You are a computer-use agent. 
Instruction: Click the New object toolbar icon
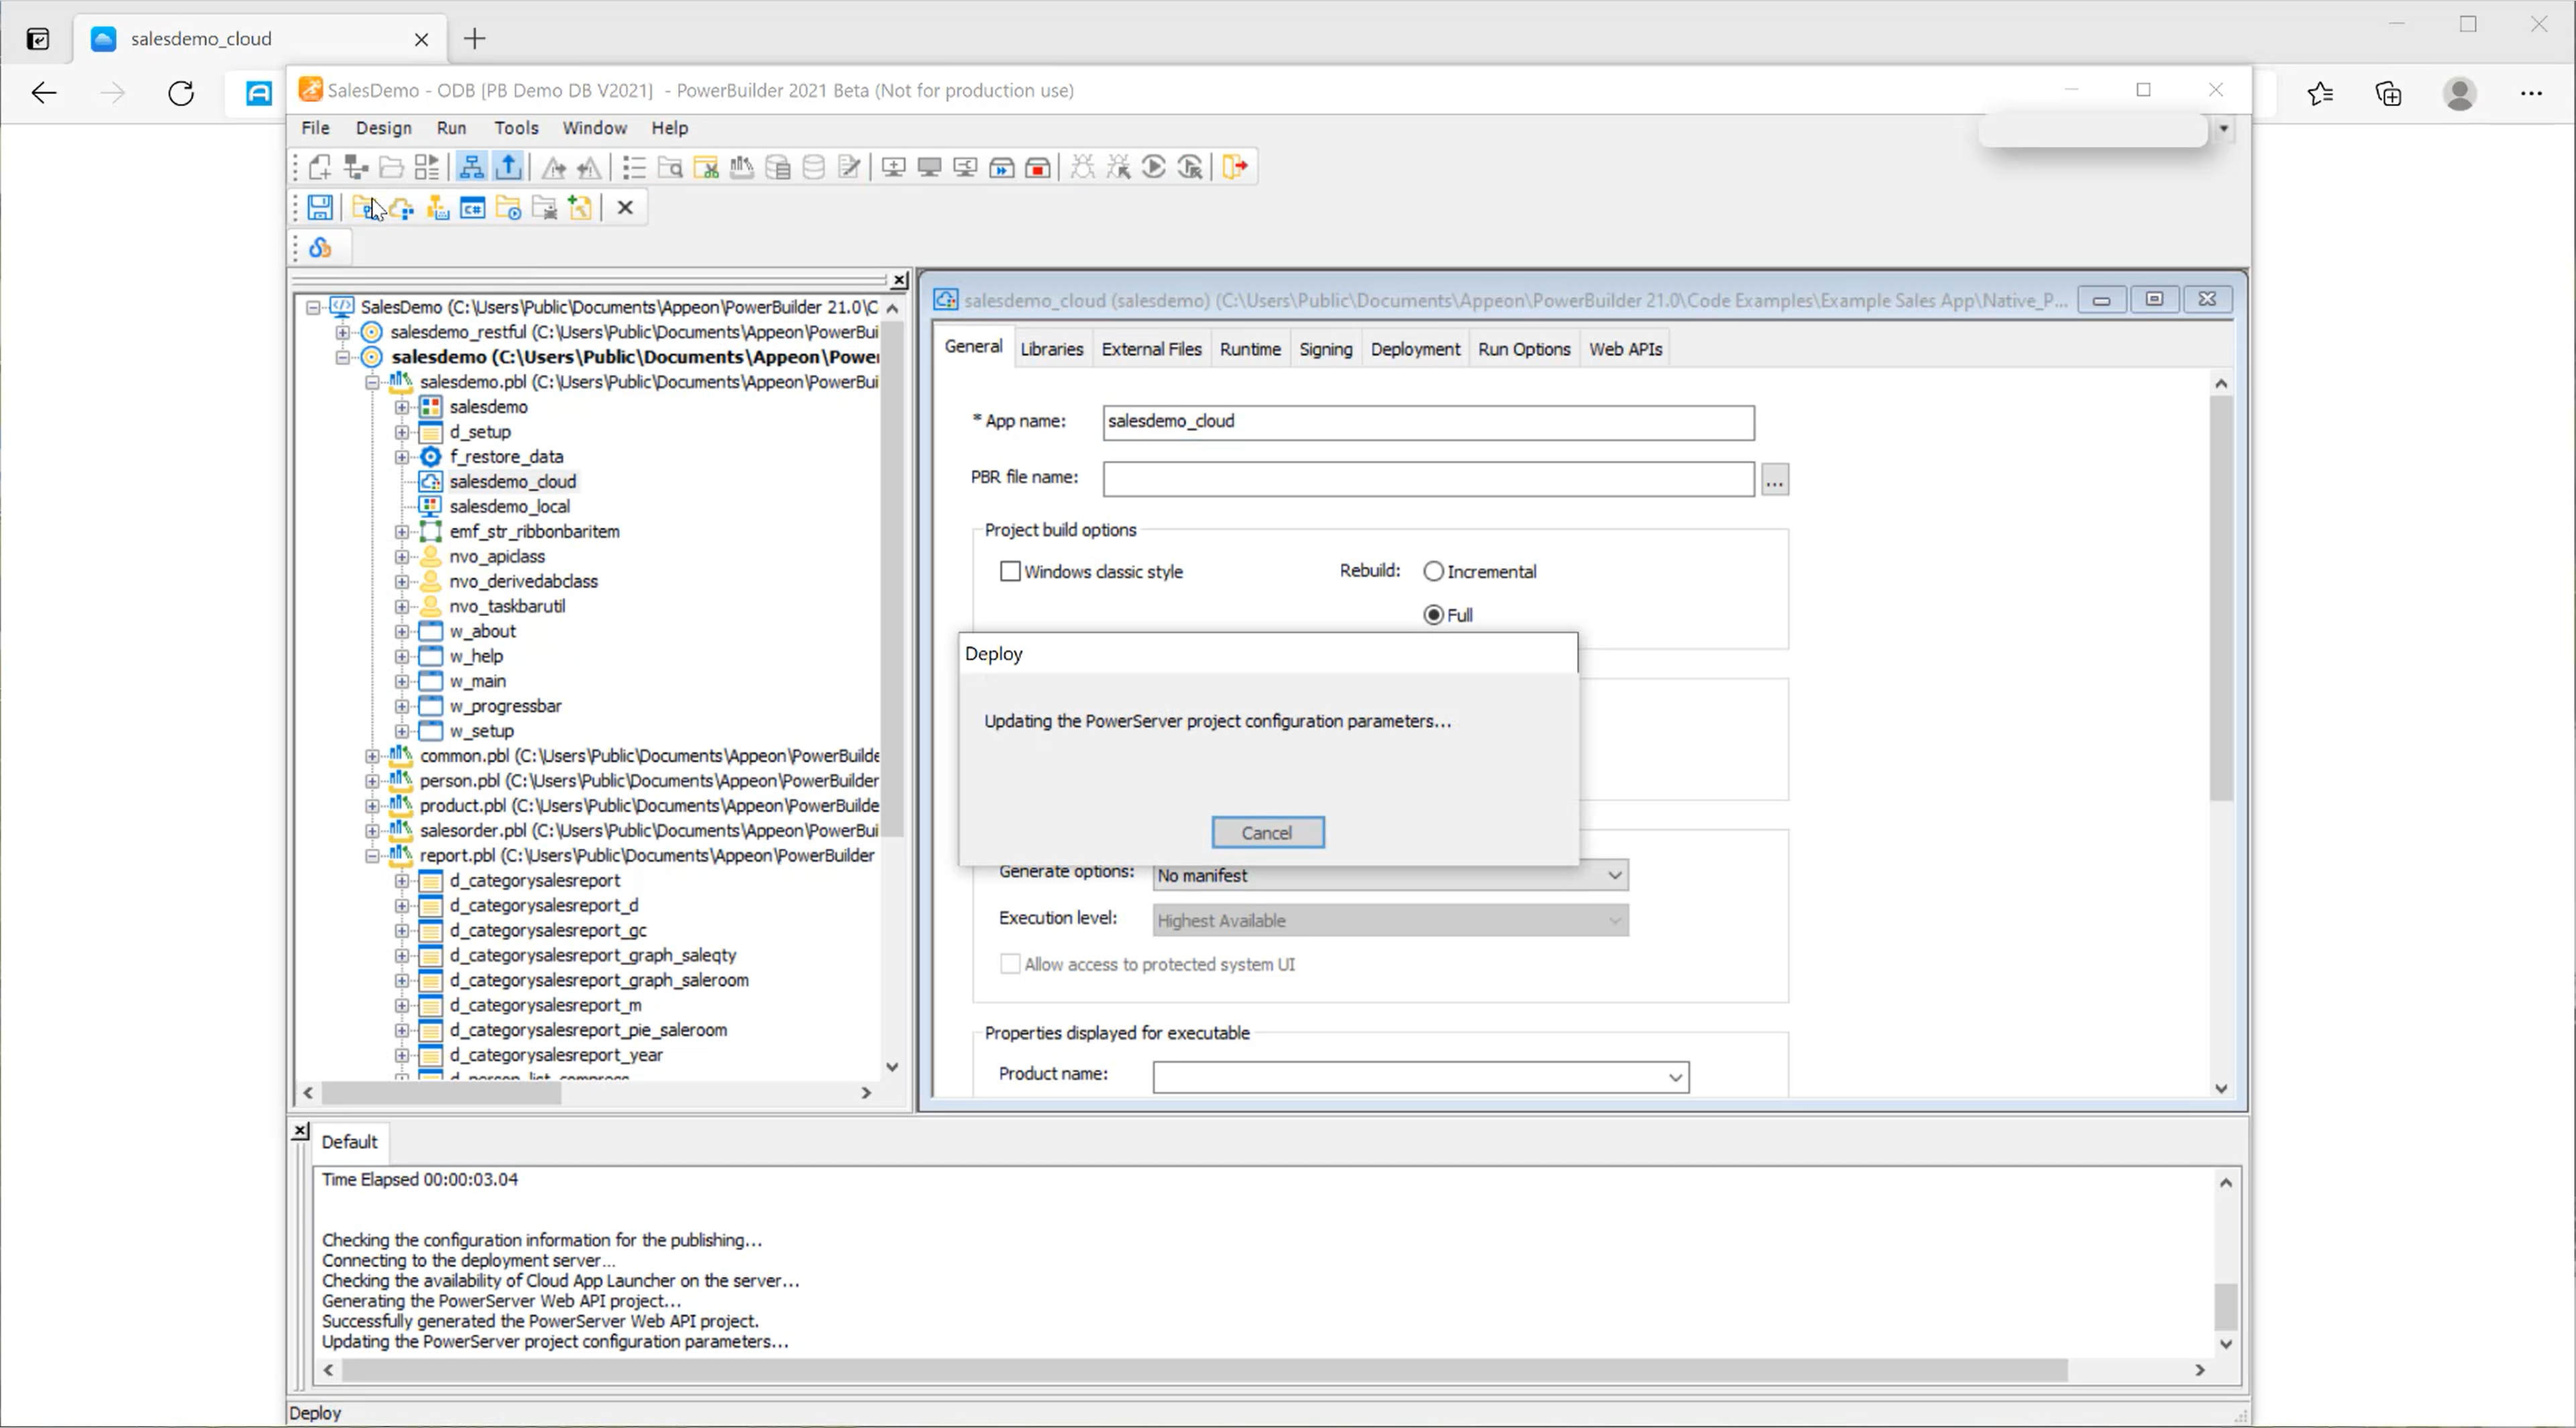point(320,167)
